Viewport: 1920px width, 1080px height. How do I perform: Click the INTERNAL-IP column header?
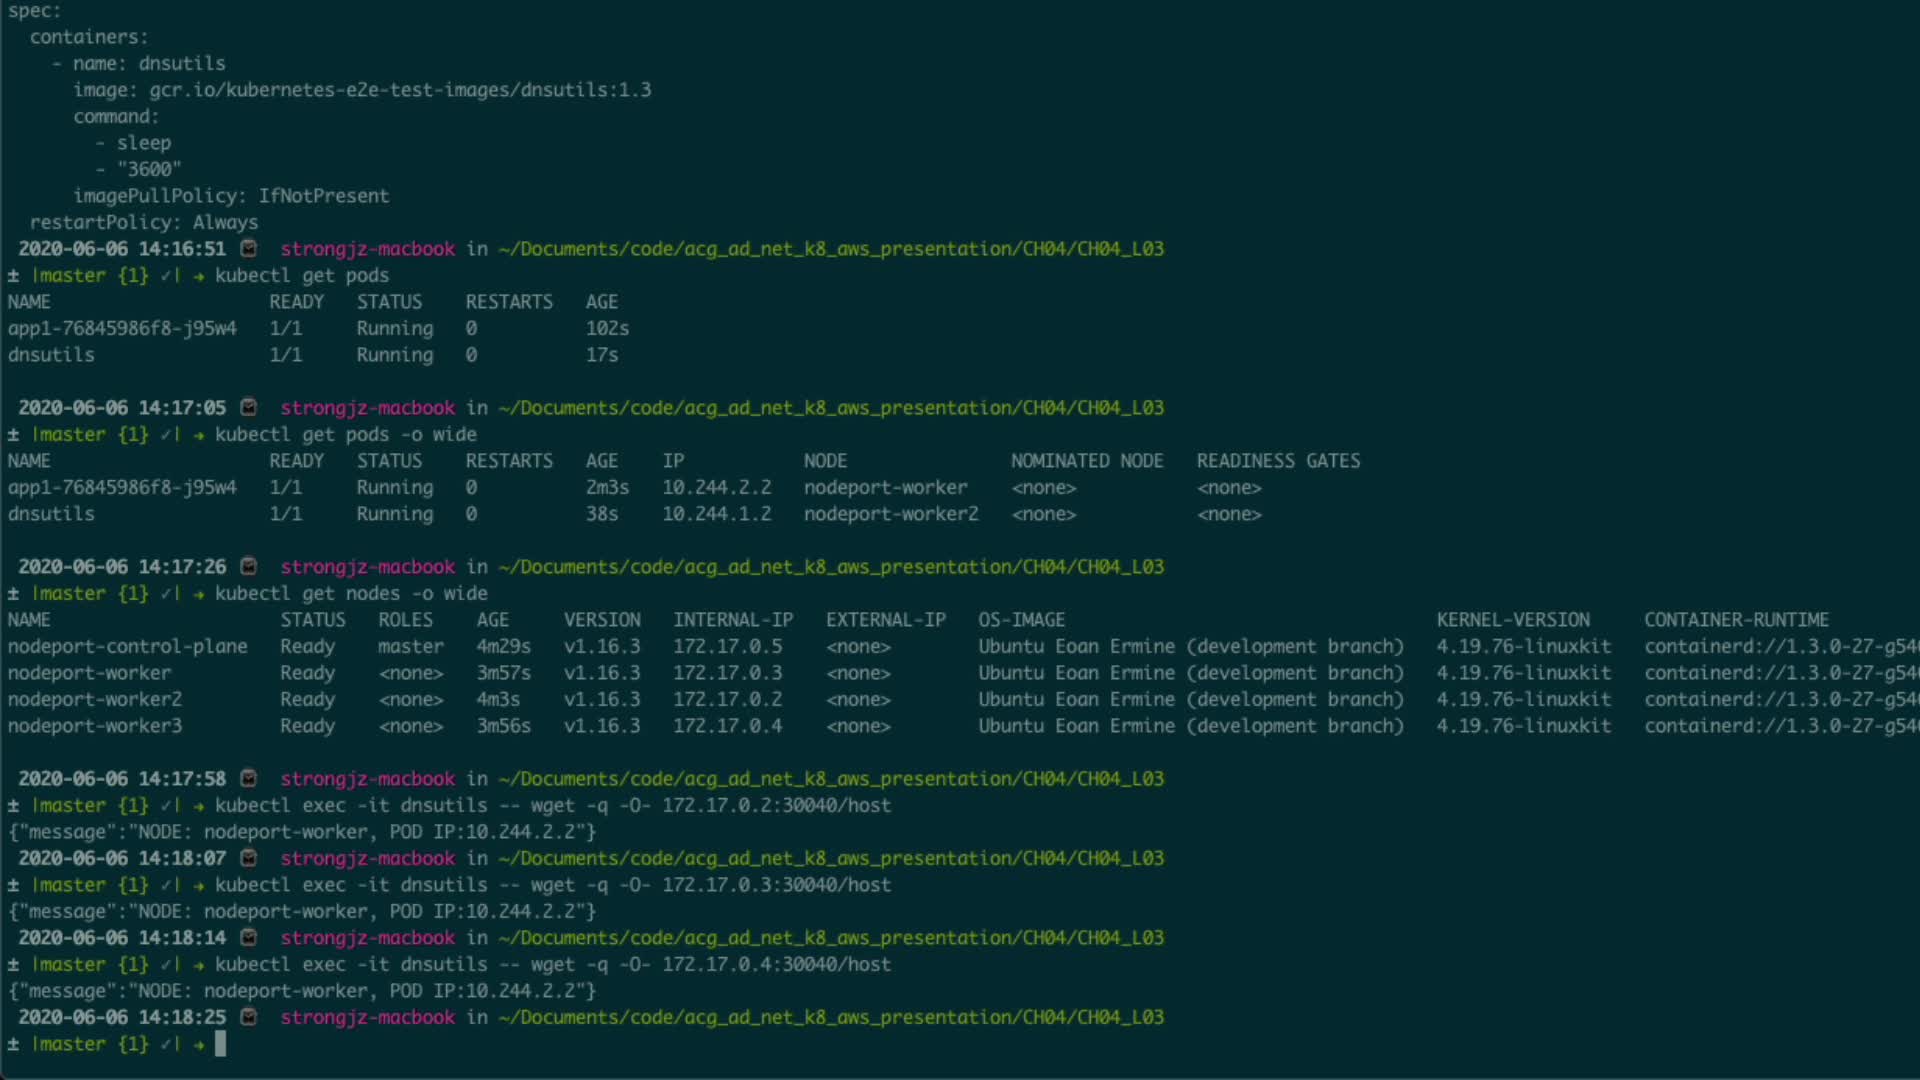(x=732, y=620)
